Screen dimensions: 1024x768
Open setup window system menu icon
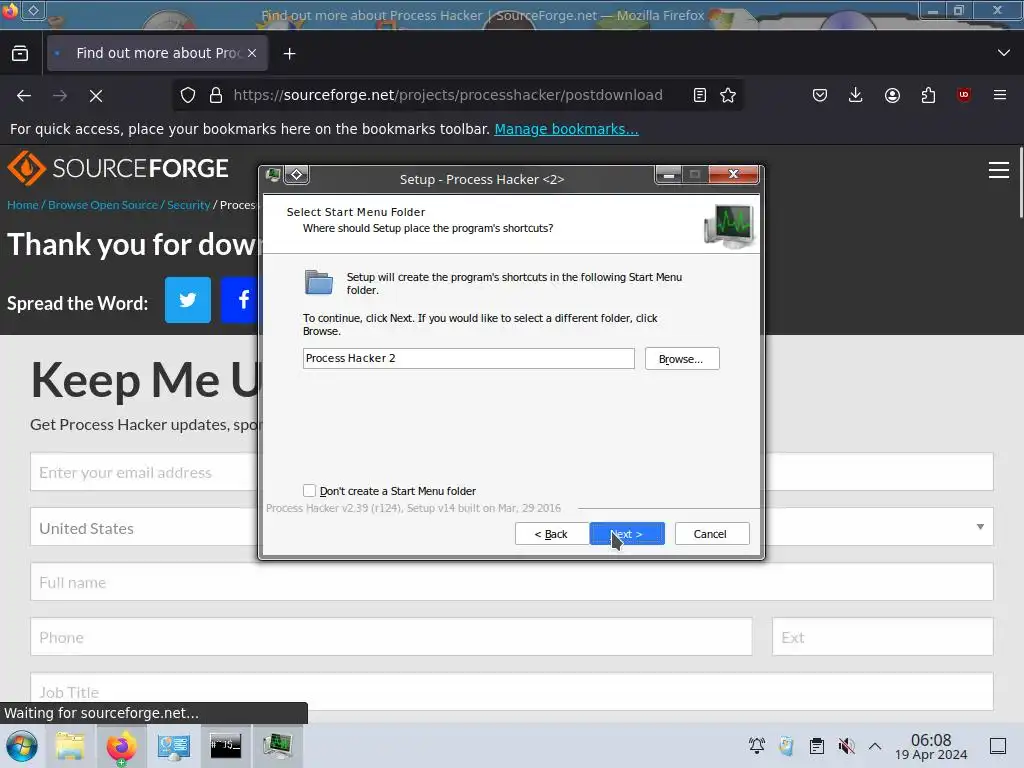click(274, 174)
